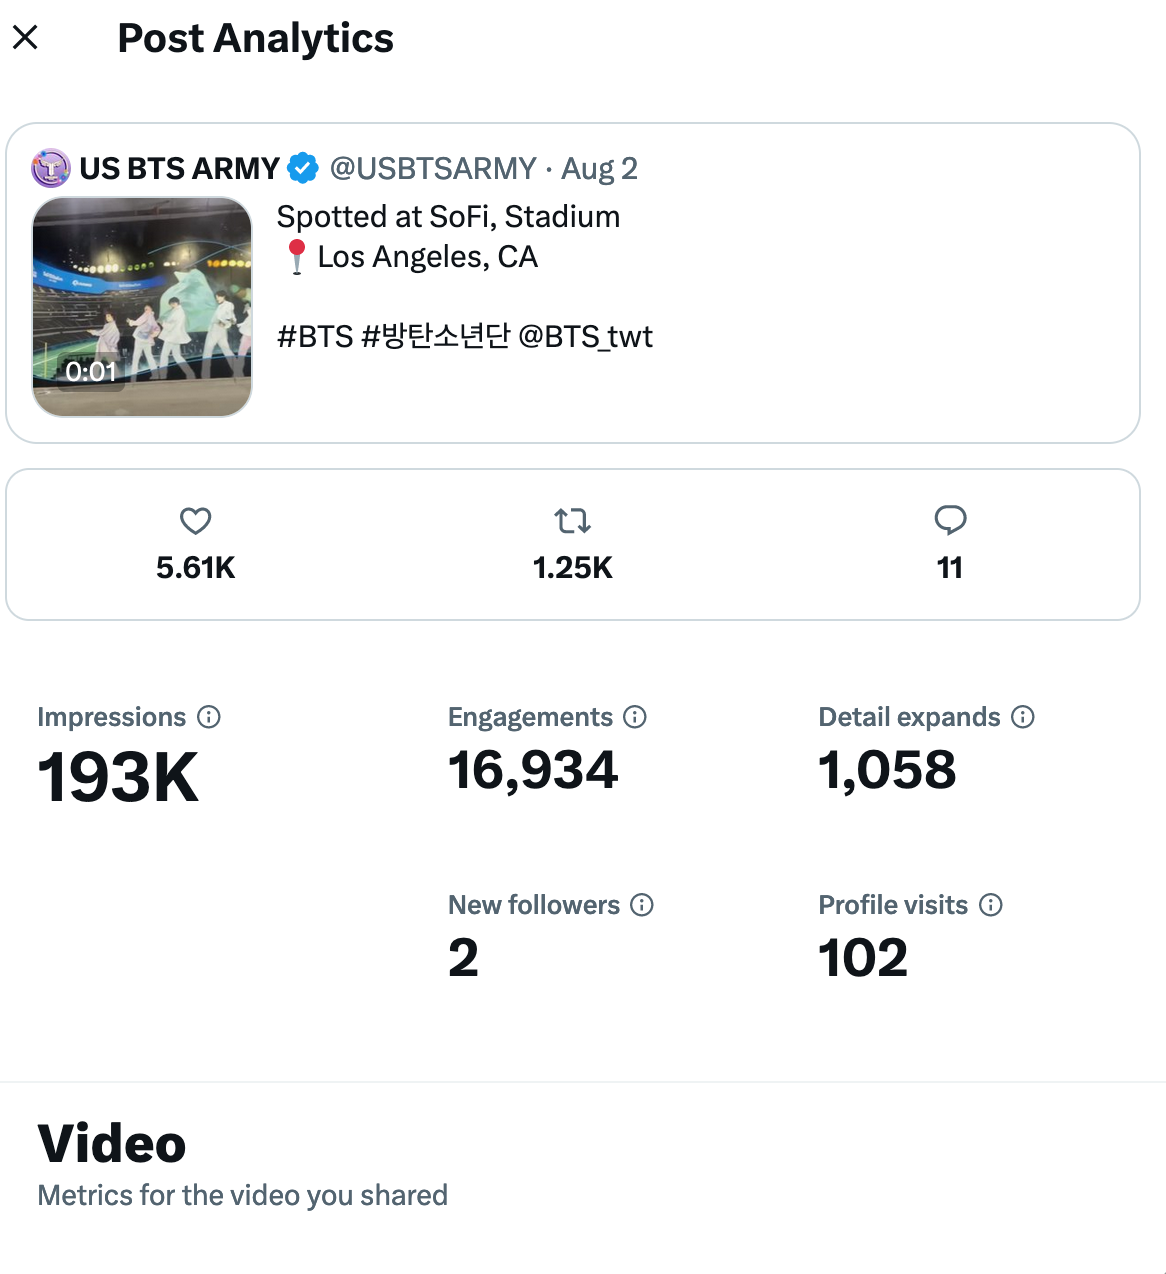Click the blue verified badge
The width and height of the screenshot is (1166, 1274).
[303, 168]
